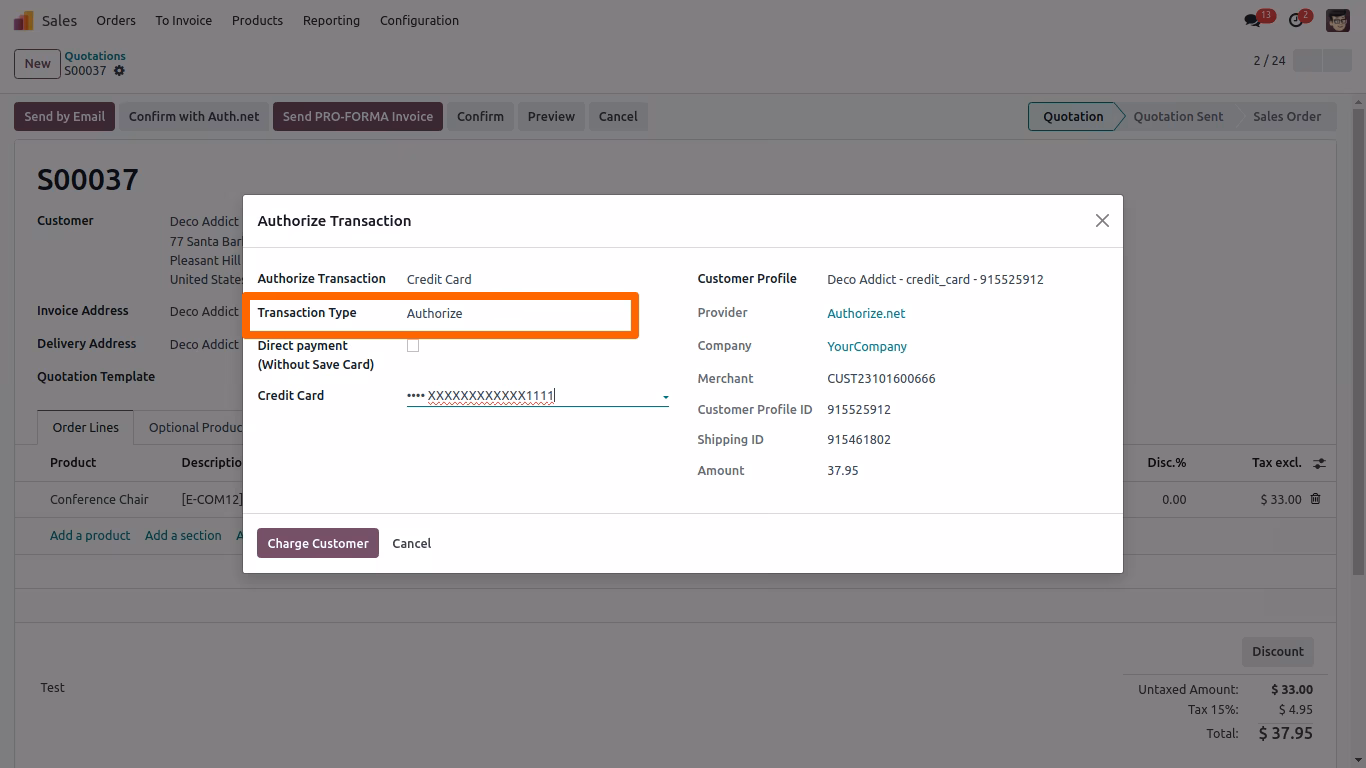
Task: Click the Cancel button in the action bar
Action: pyautogui.click(x=618, y=116)
